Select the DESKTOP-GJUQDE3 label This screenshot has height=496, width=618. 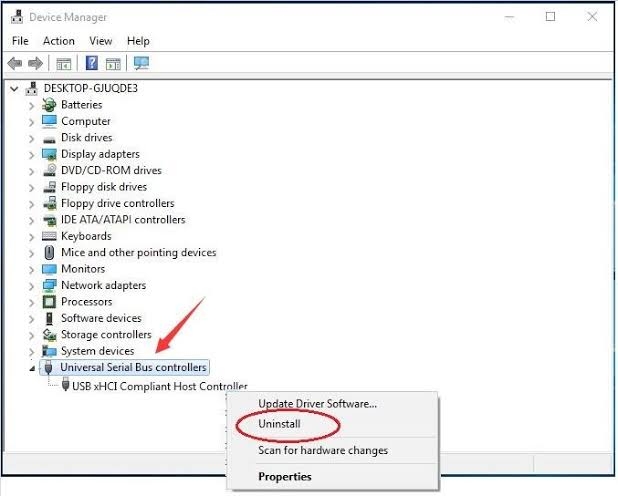click(91, 88)
